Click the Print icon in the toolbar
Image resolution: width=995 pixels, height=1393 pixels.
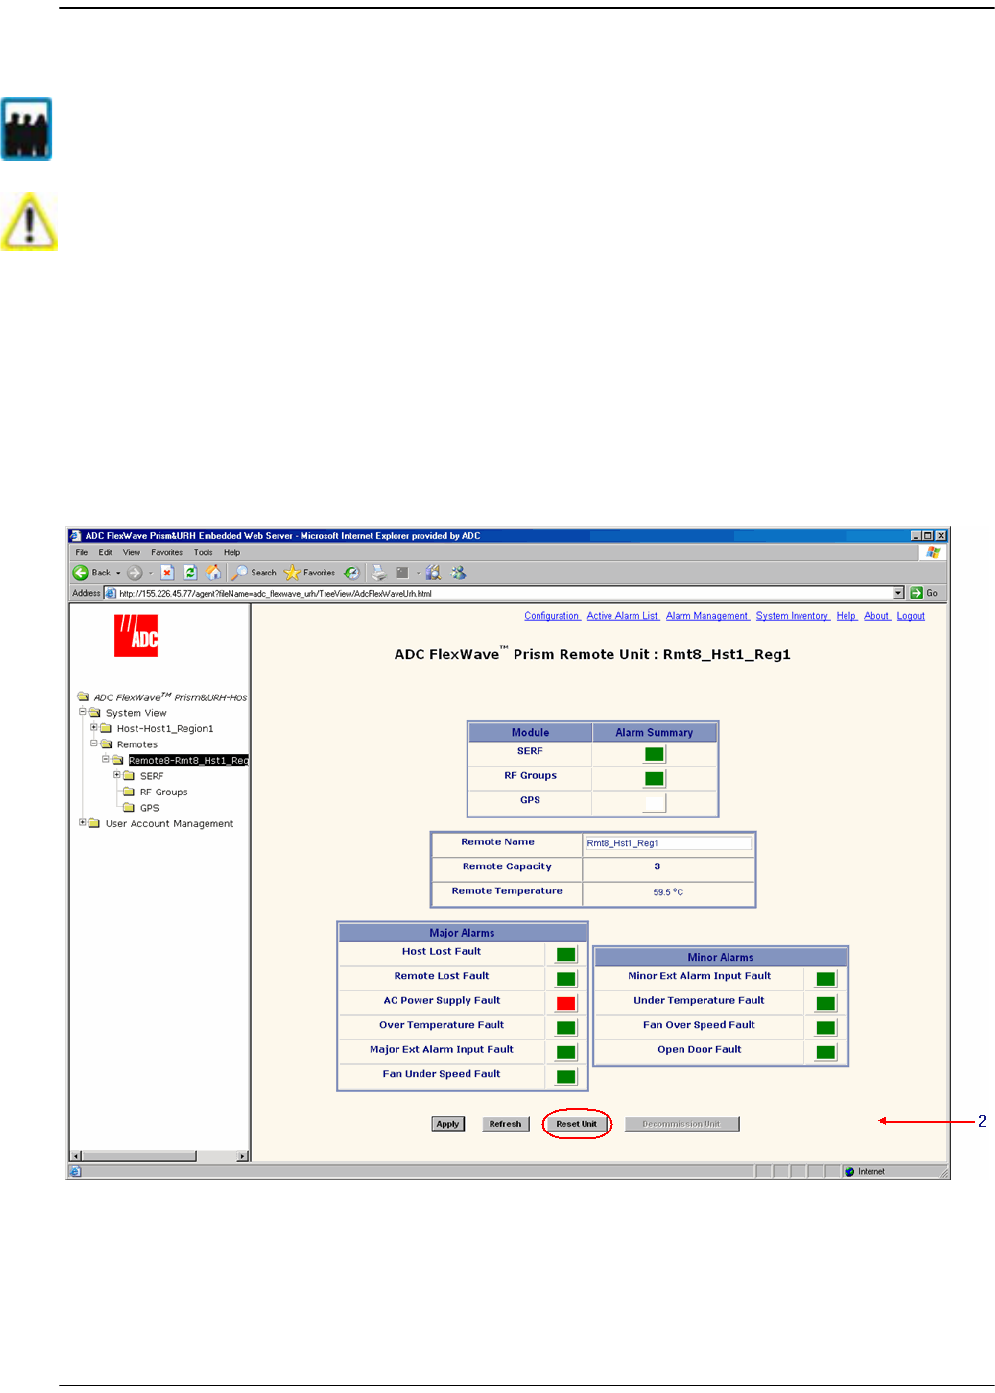click(378, 573)
